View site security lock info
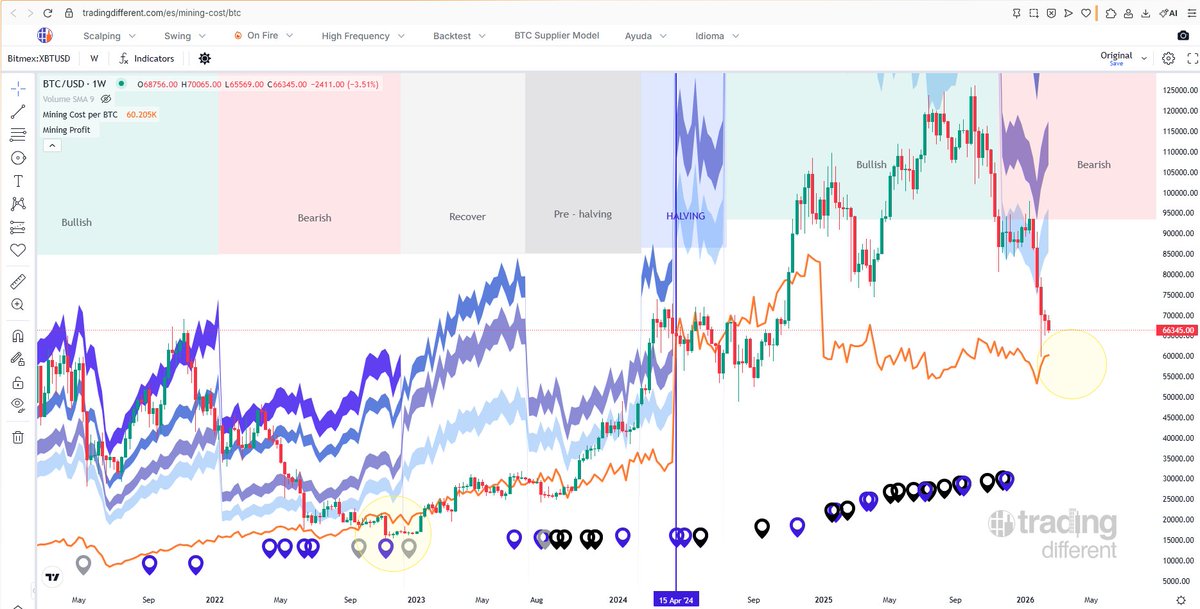 pos(68,13)
